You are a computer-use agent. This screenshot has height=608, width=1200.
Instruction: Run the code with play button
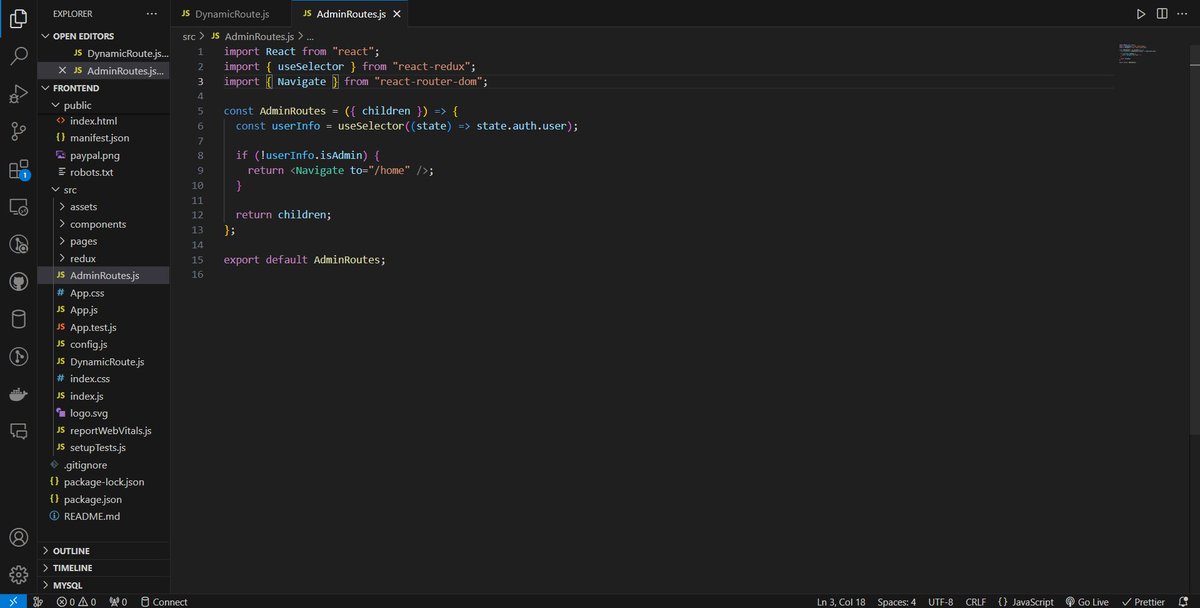(x=1141, y=14)
